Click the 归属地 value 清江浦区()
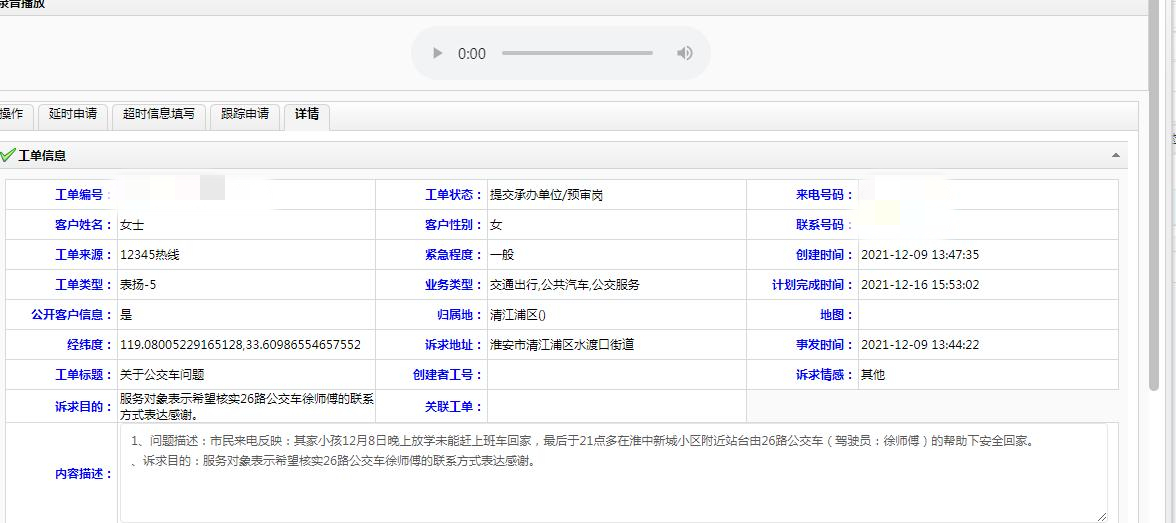 [x=518, y=315]
